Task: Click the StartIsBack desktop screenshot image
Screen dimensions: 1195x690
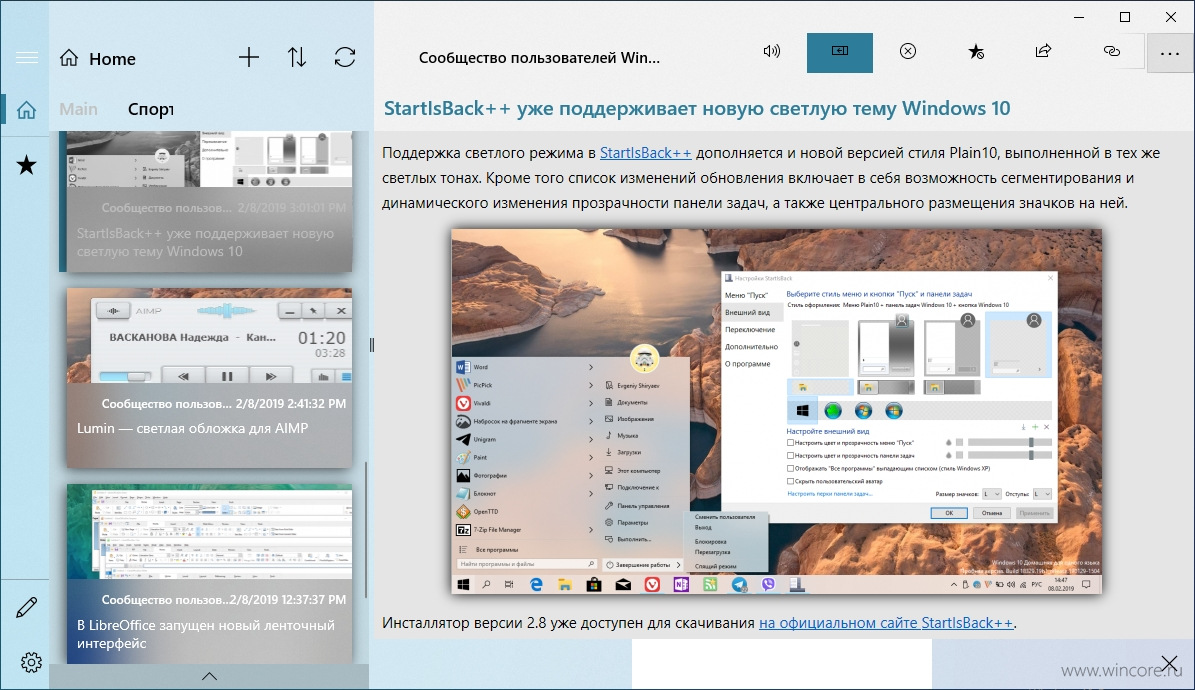Action: tap(777, 412)
